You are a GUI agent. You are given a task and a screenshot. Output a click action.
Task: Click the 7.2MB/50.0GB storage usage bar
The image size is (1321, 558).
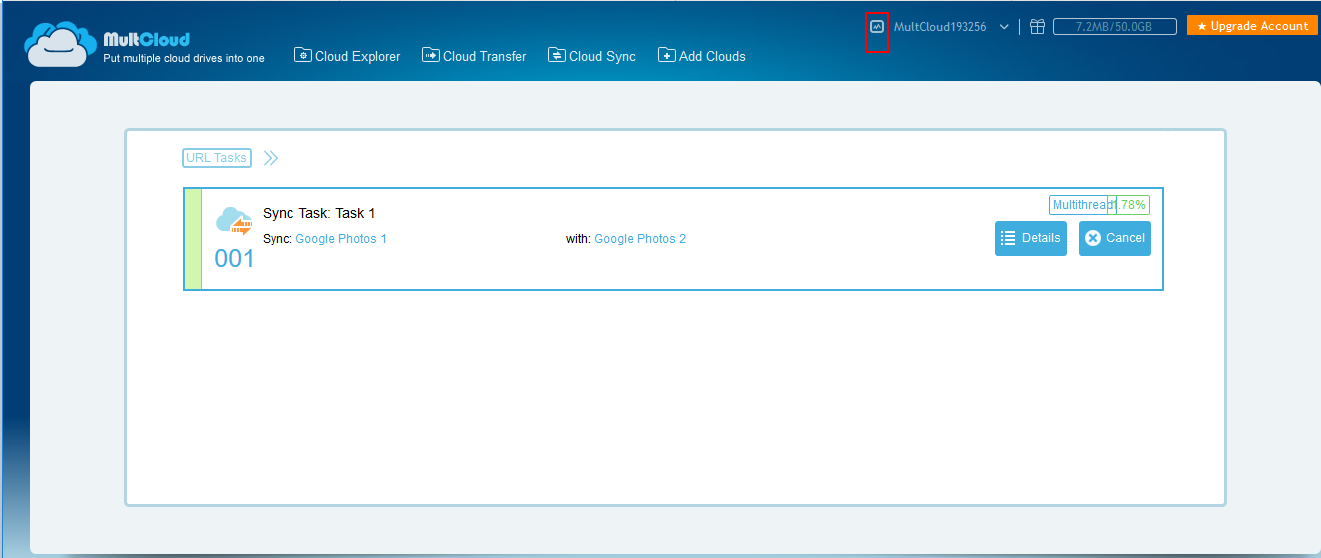[x=1113, y=27]
